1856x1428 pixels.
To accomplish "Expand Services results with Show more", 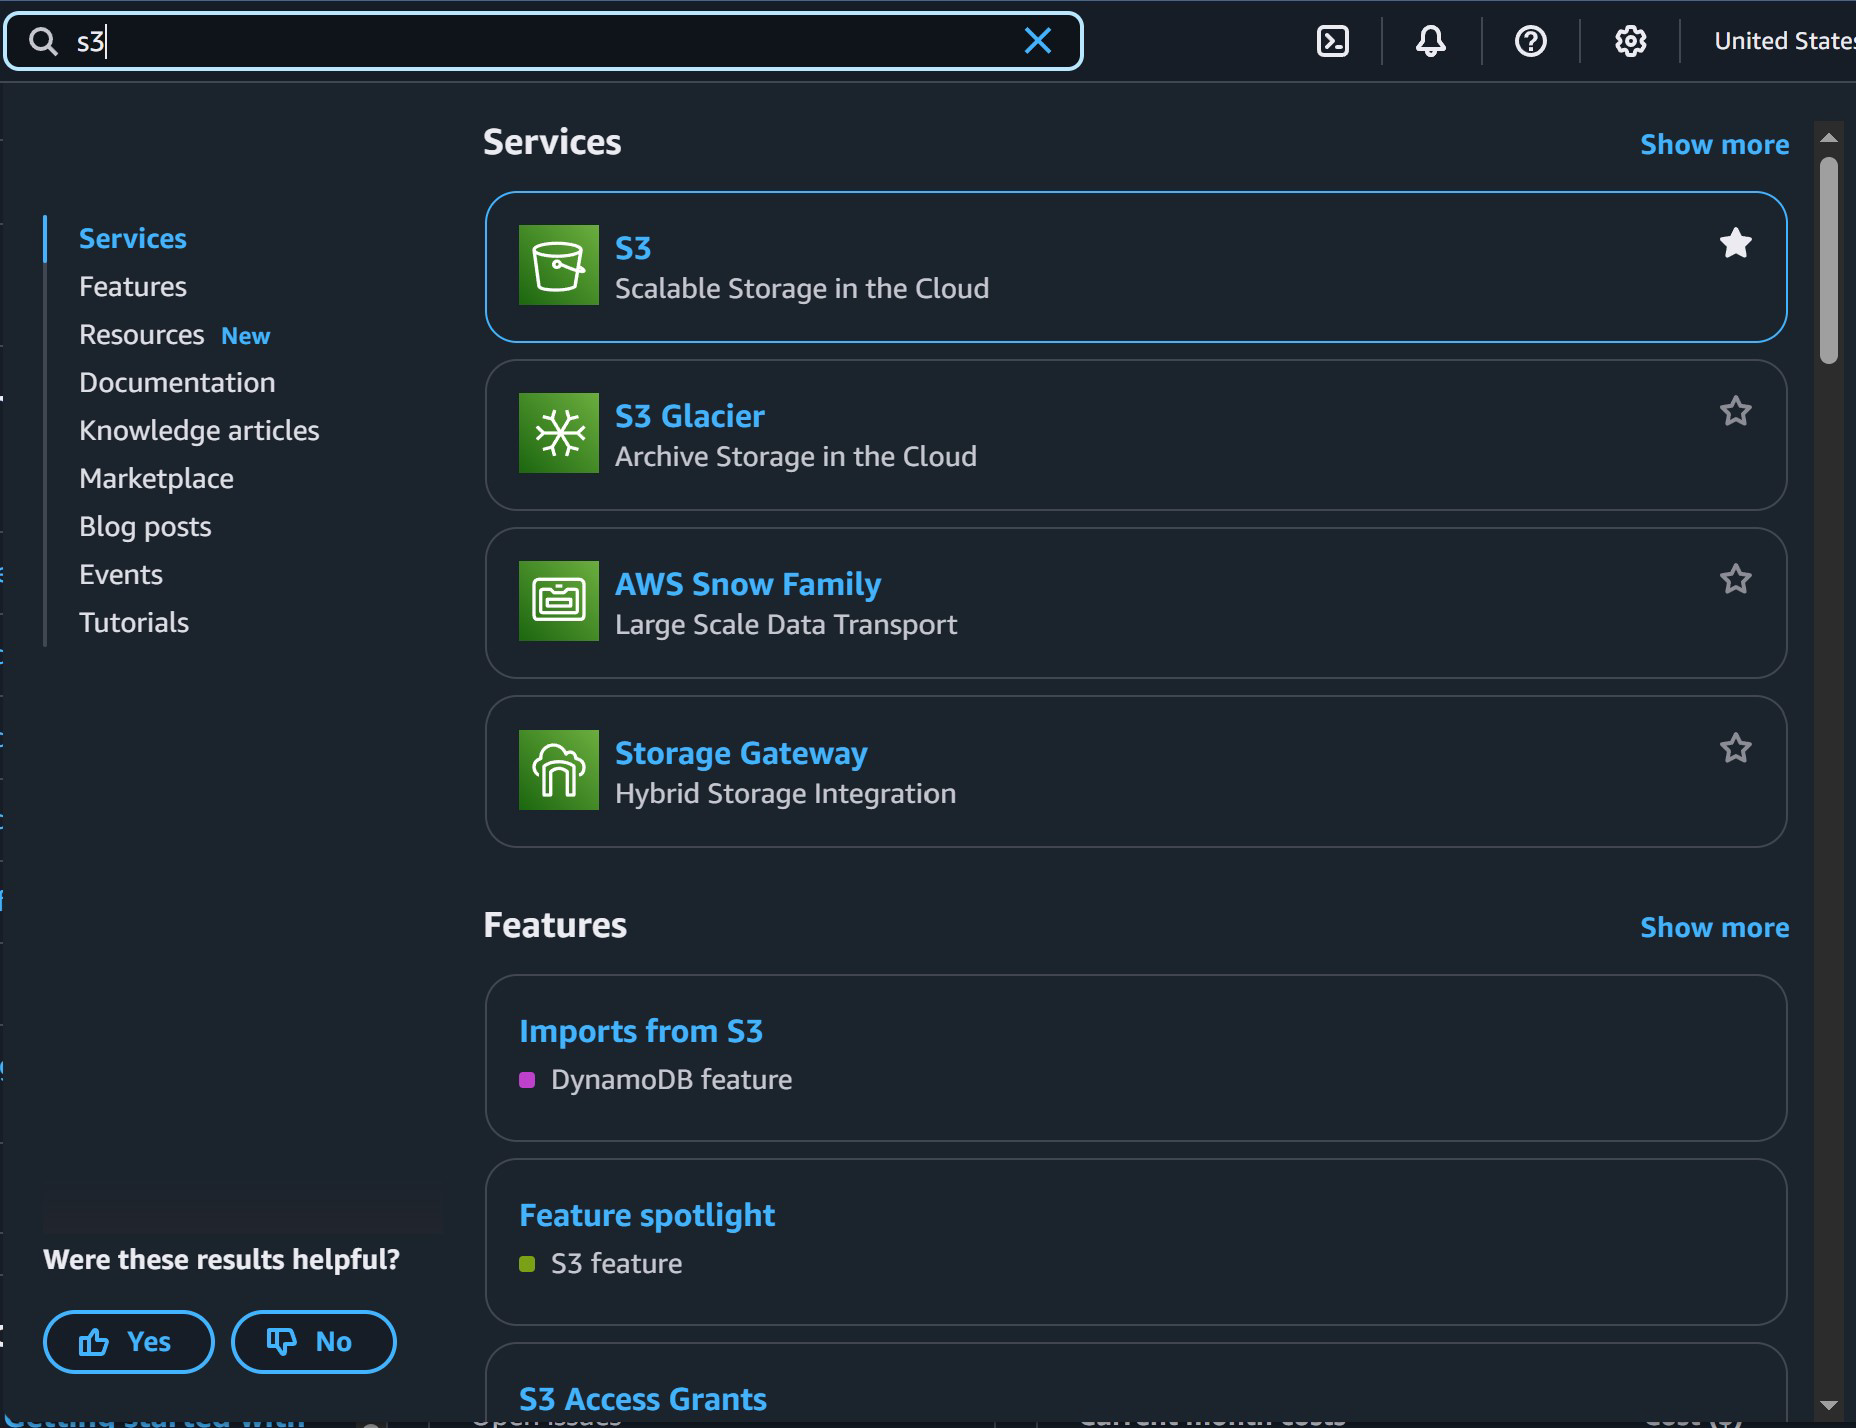I will coord(1714,144).
